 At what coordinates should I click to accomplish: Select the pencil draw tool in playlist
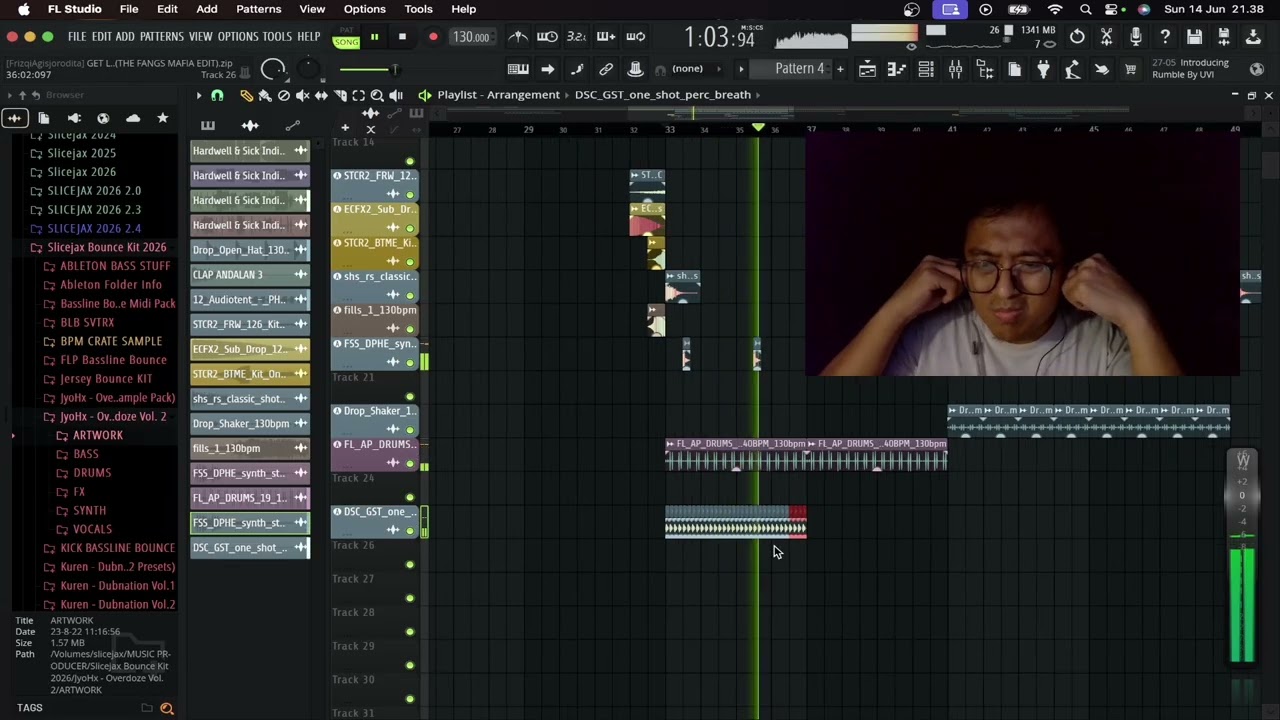coord(246,95)
